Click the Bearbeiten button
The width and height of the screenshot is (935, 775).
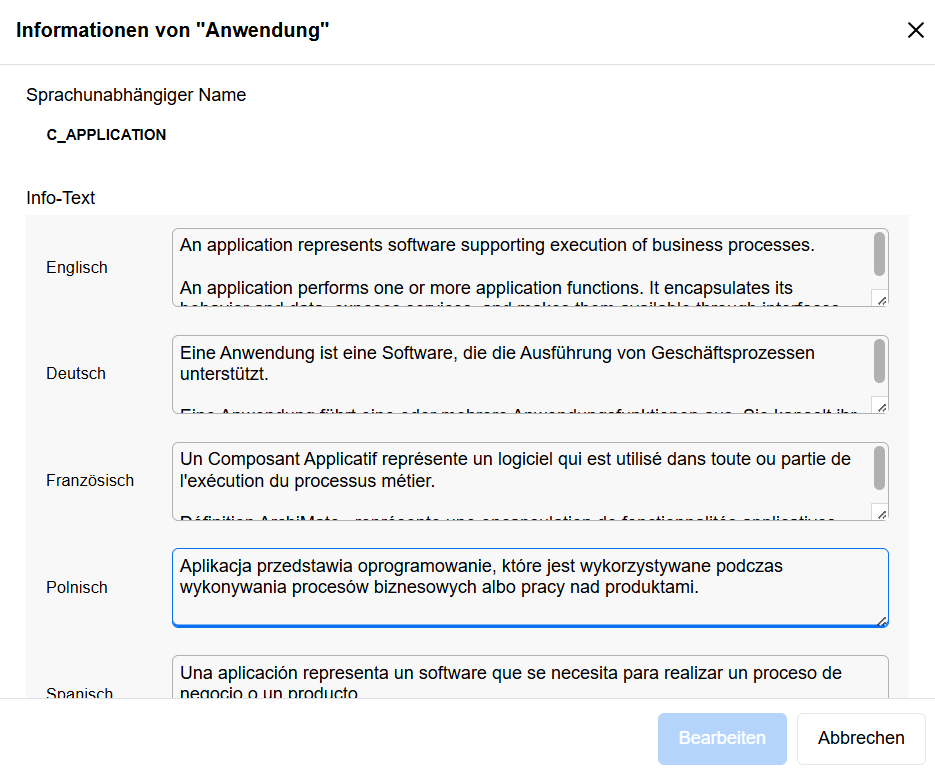pos(722,738)
